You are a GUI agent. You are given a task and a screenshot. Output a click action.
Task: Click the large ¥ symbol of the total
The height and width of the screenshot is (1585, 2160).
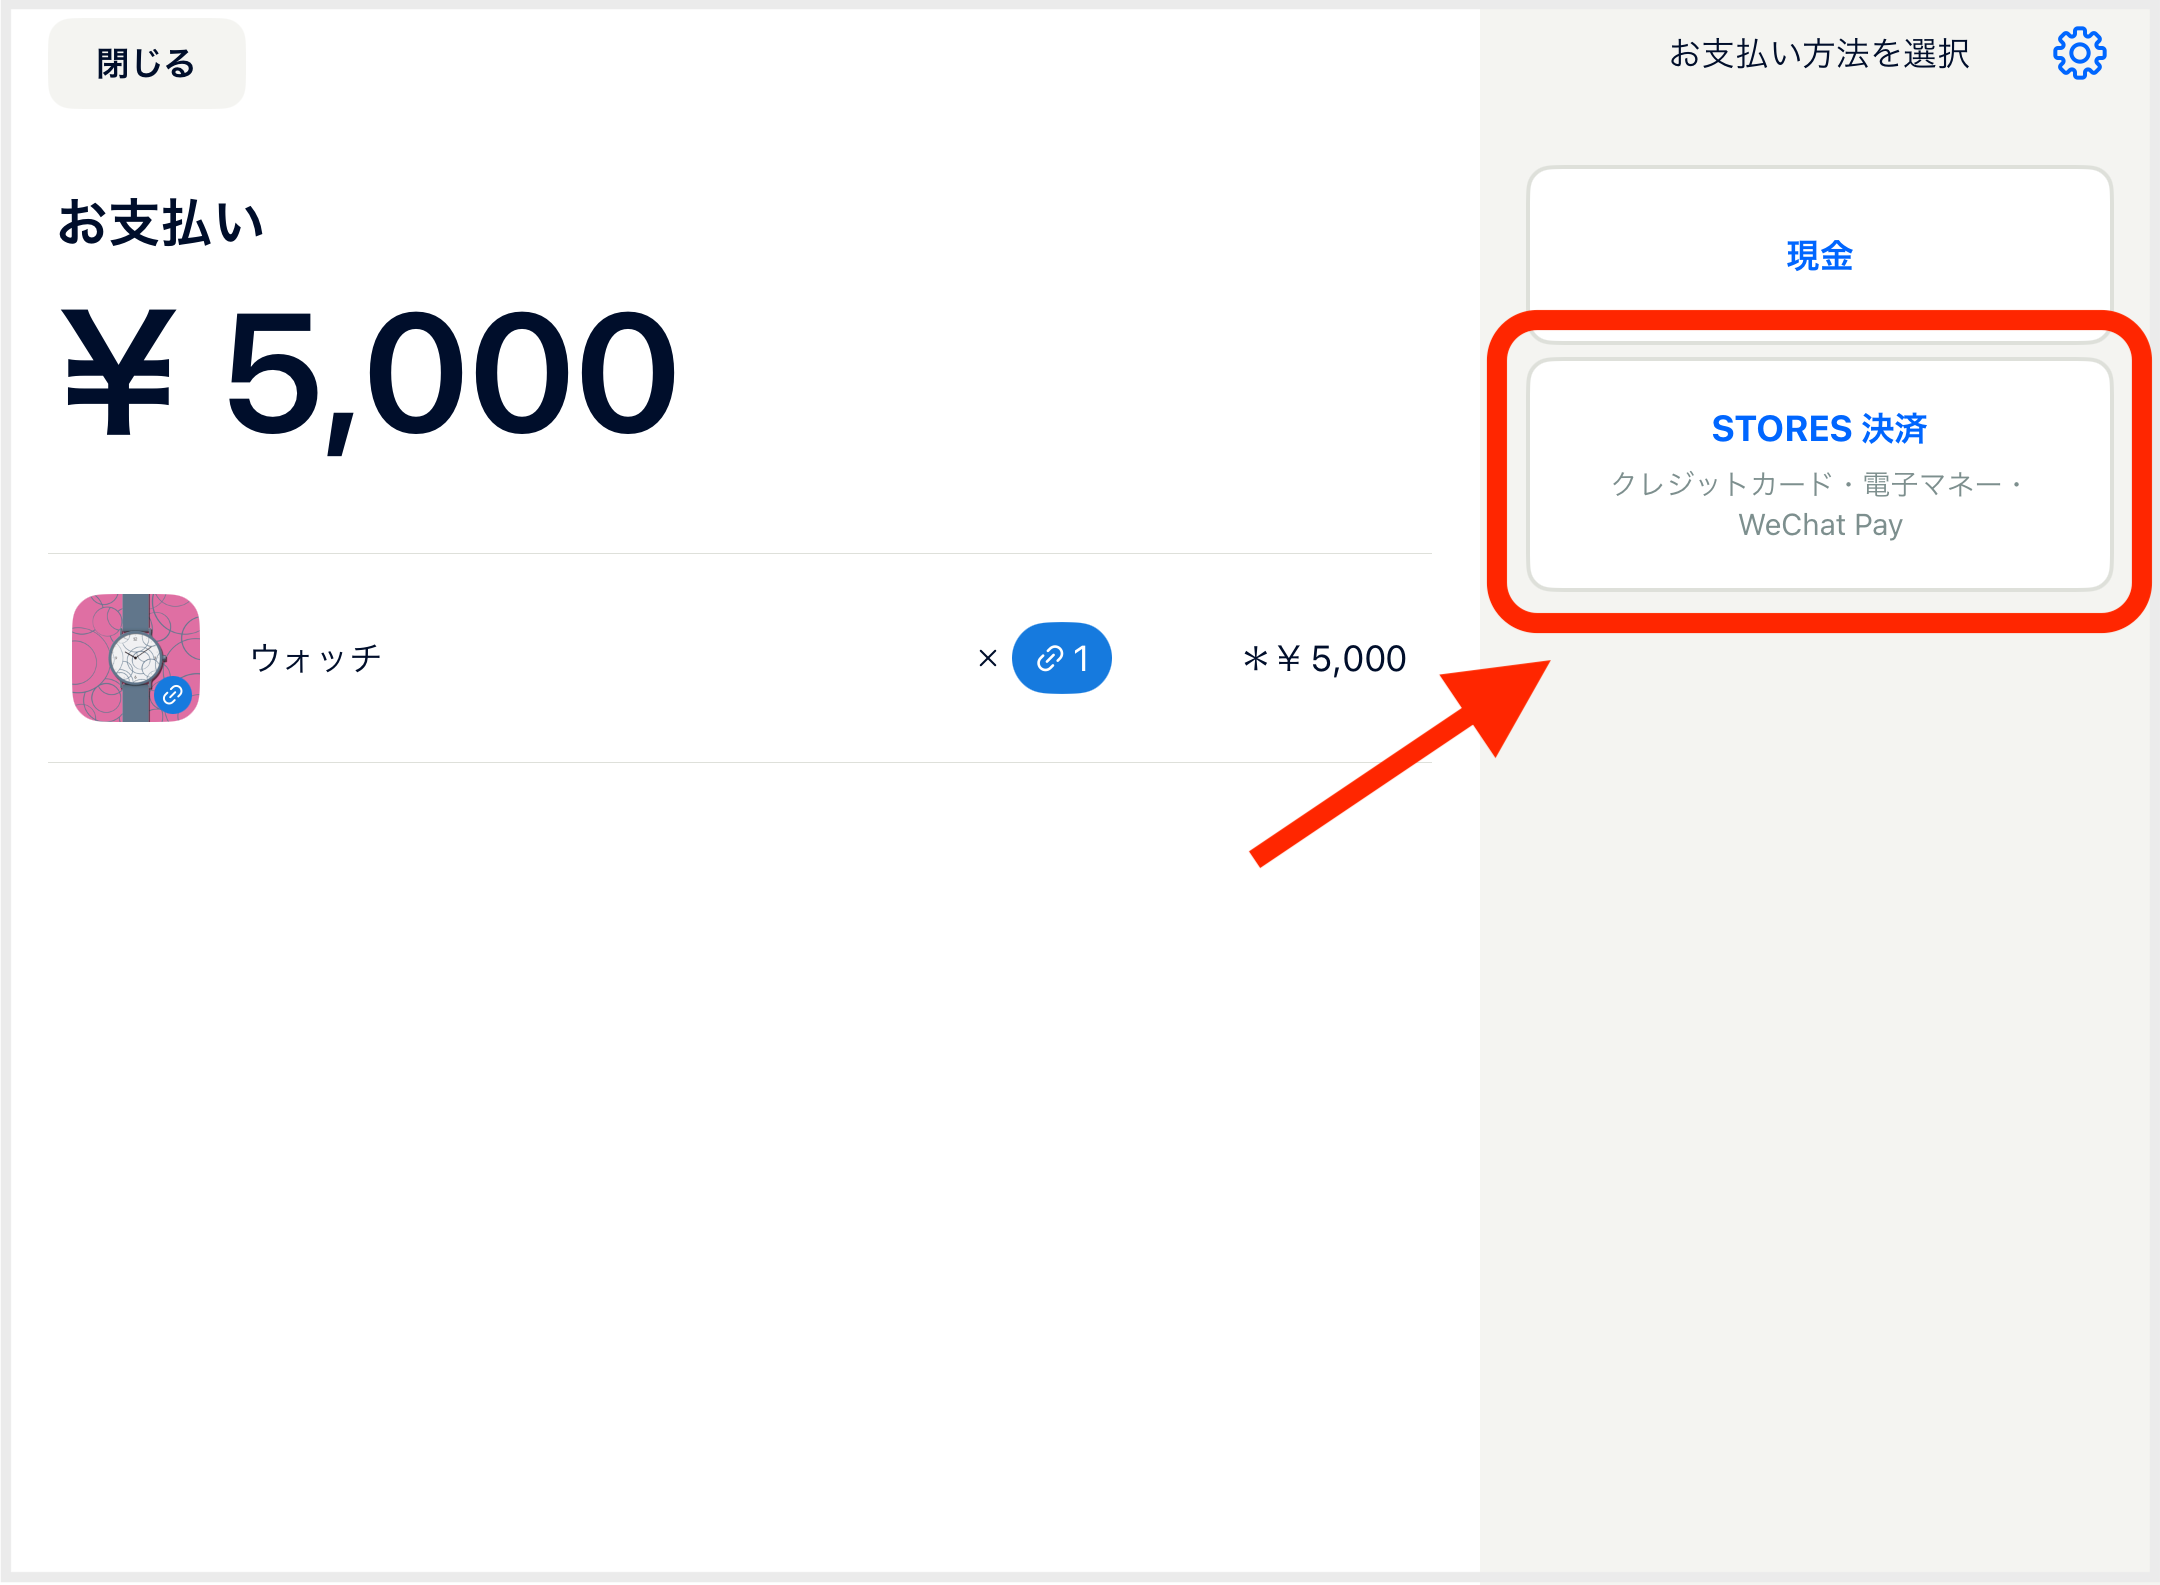[119, 372]
